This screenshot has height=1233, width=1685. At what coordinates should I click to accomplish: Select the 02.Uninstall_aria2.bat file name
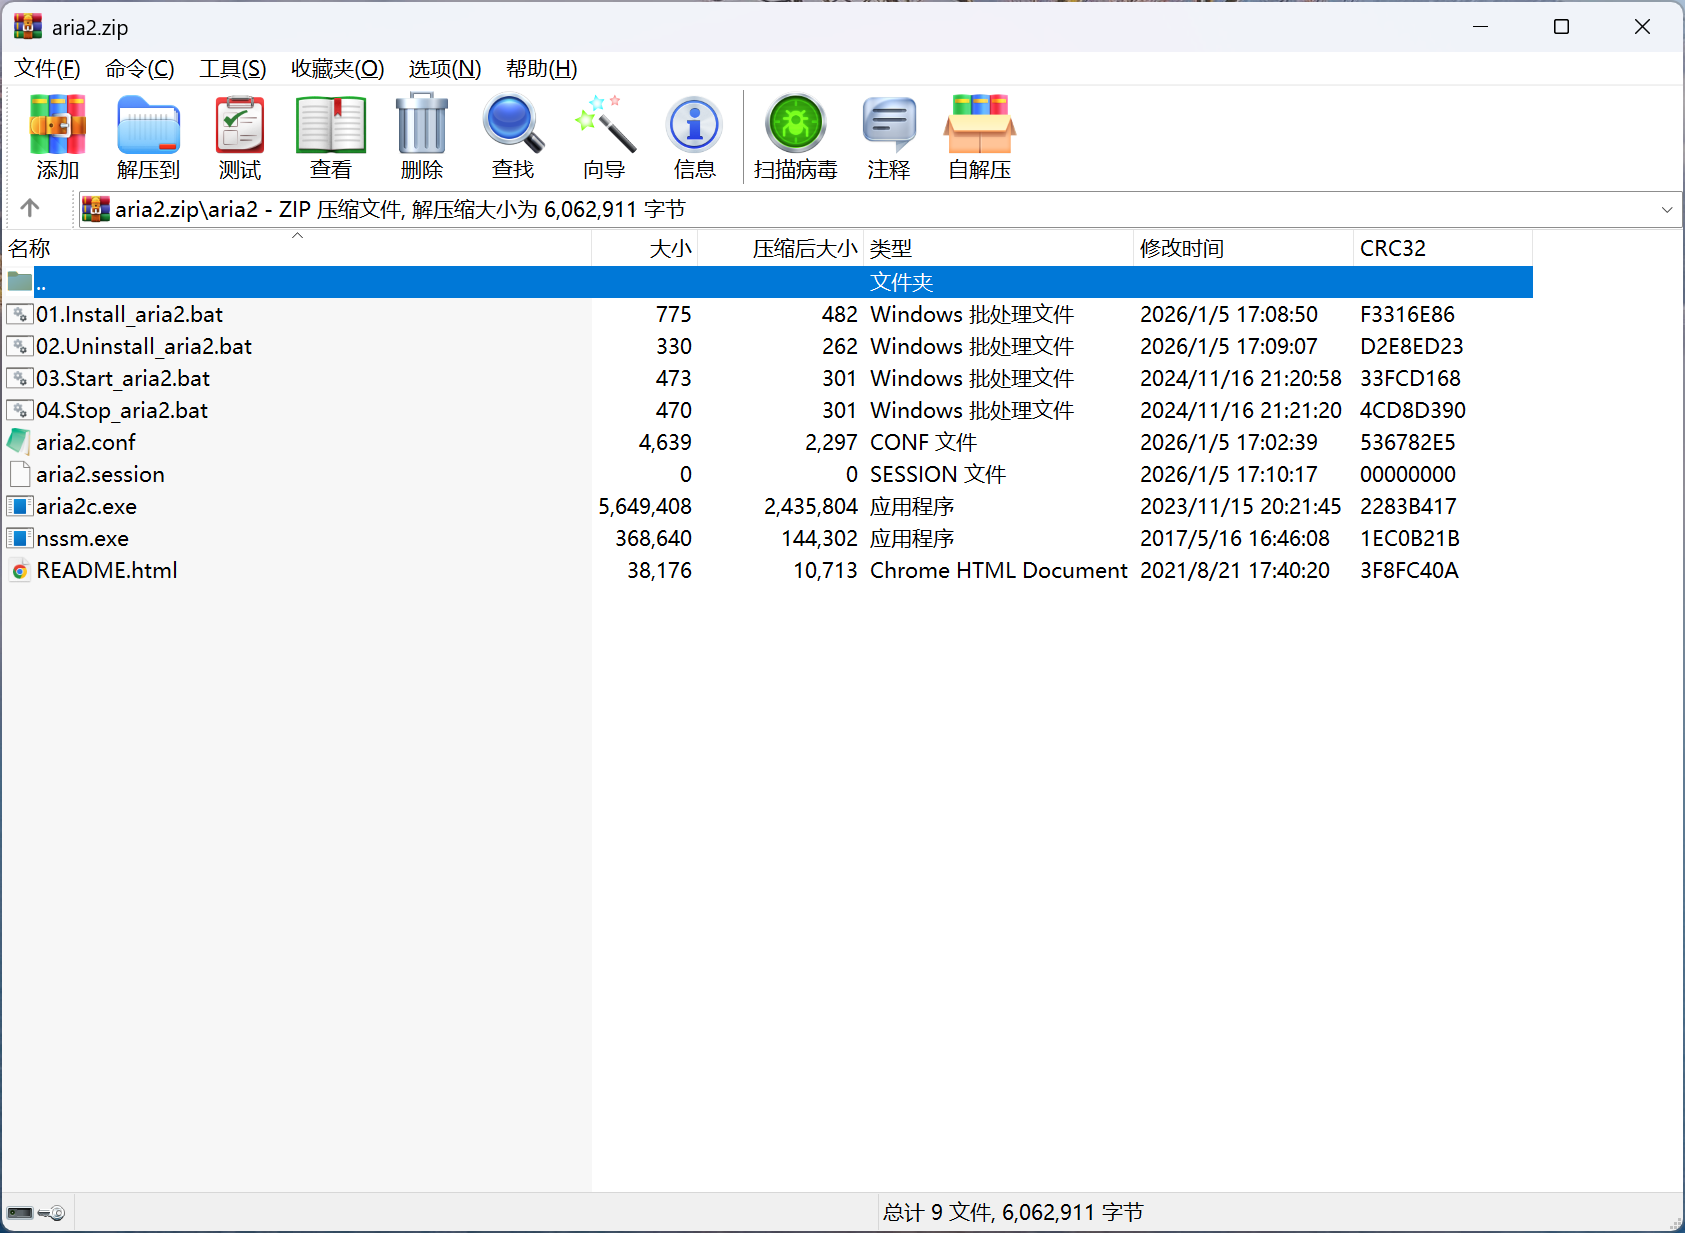point(144,346)
